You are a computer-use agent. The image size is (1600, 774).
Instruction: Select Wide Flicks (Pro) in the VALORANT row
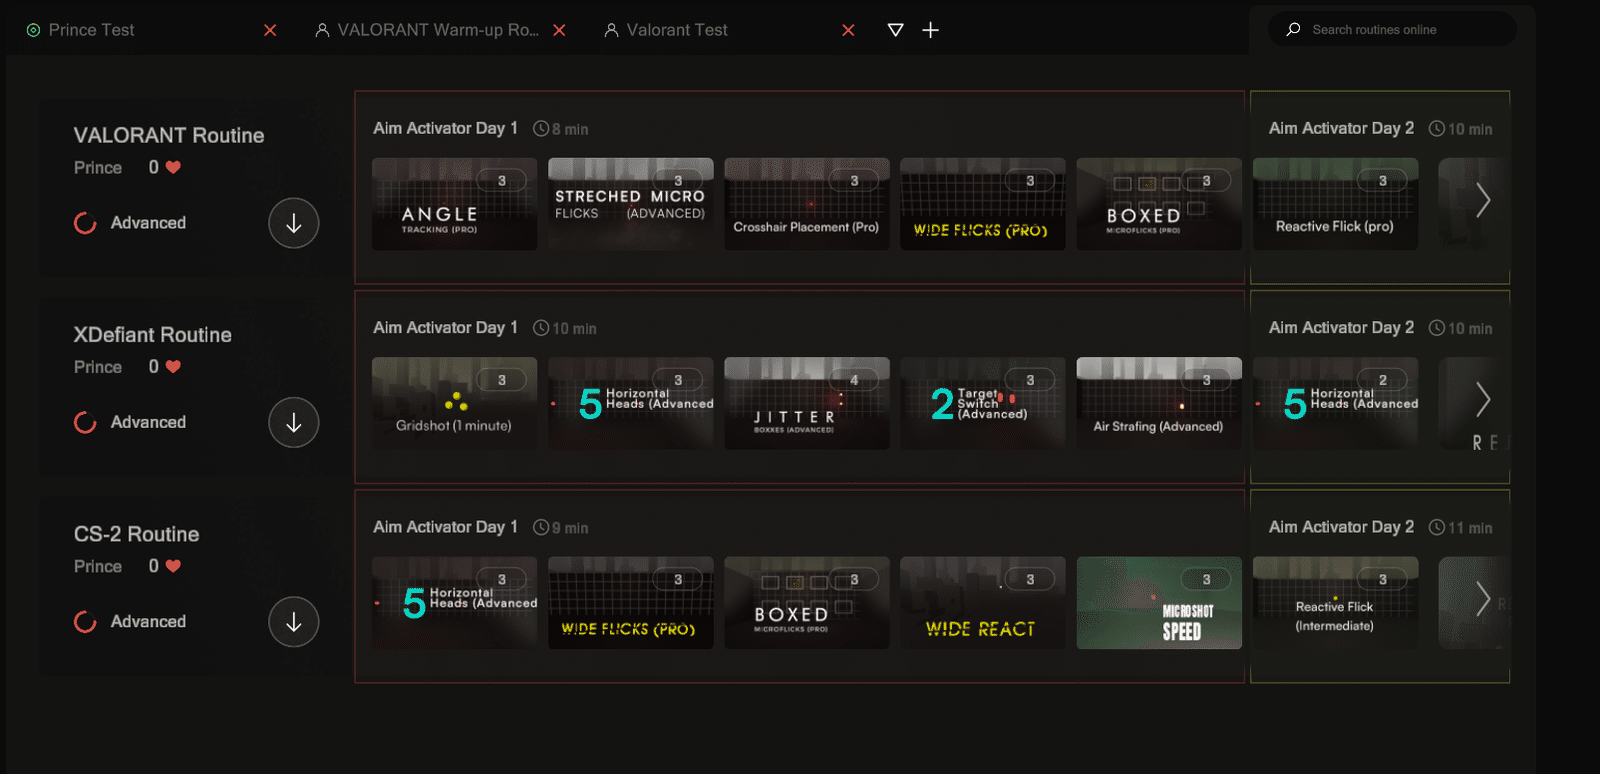pos(983,204)
